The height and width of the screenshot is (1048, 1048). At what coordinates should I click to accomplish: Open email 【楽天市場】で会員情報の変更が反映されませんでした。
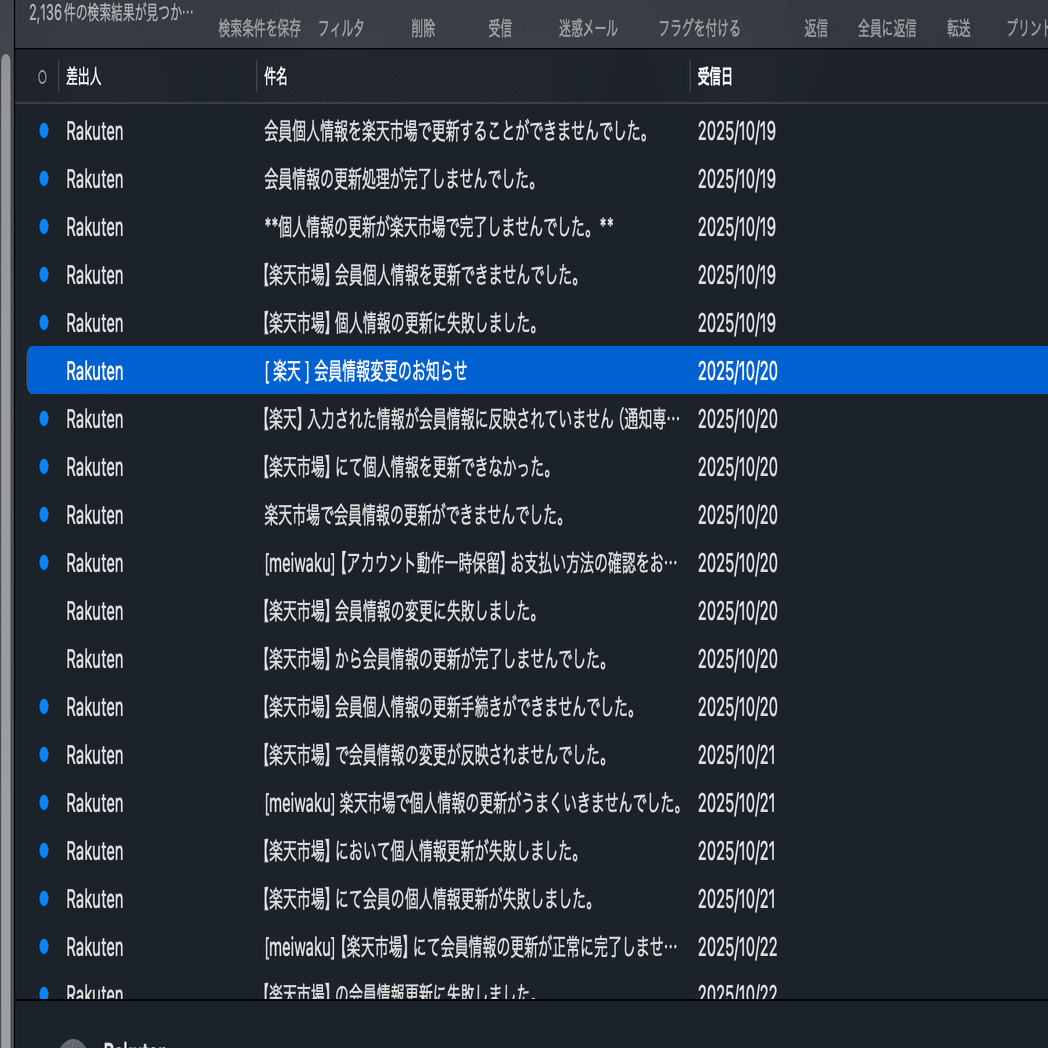tap(537, 755)
